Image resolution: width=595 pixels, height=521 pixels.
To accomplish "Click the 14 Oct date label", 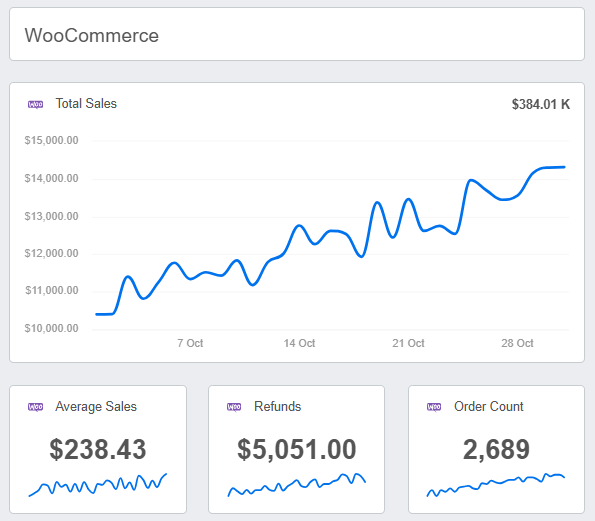I will 299,343.
